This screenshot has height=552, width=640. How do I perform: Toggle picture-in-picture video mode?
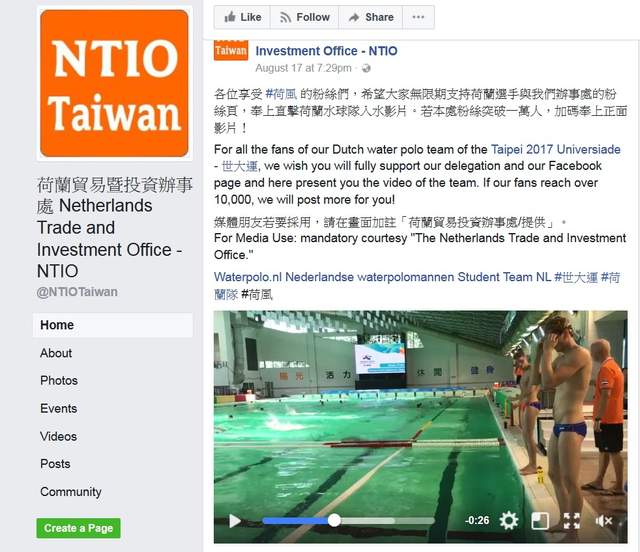click(540, 521)
